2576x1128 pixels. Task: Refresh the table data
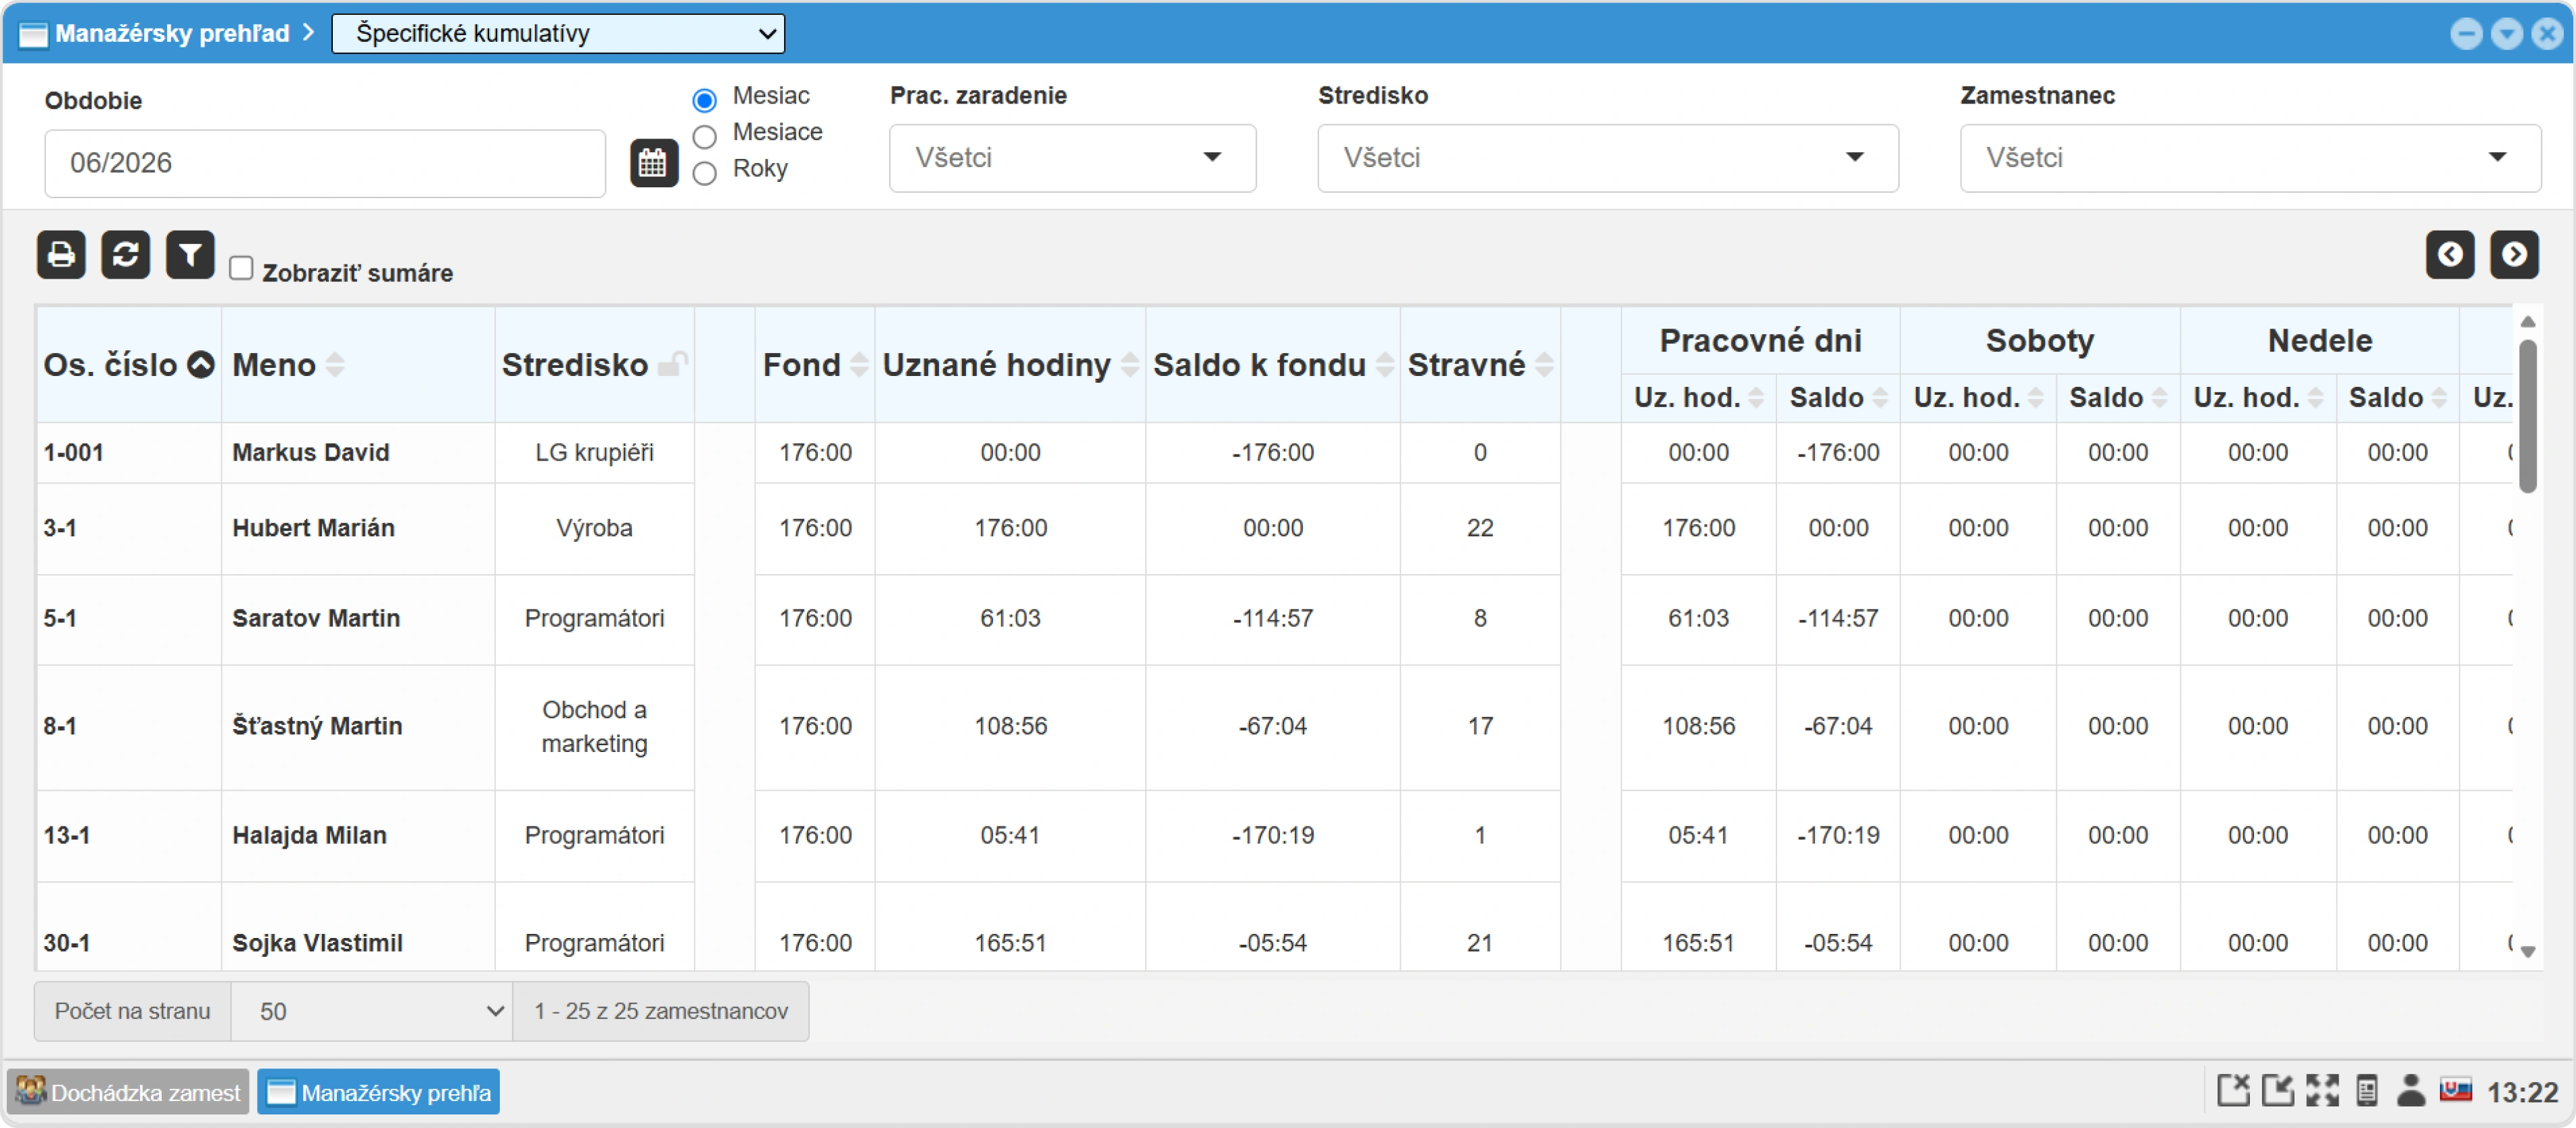coord(125,255)
